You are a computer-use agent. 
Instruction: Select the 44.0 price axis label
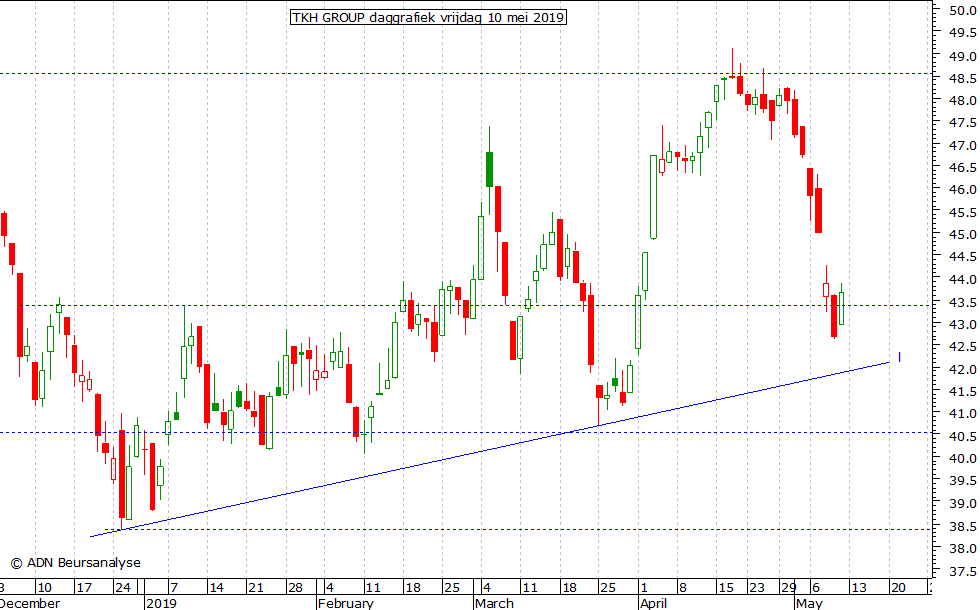point(962,280)
